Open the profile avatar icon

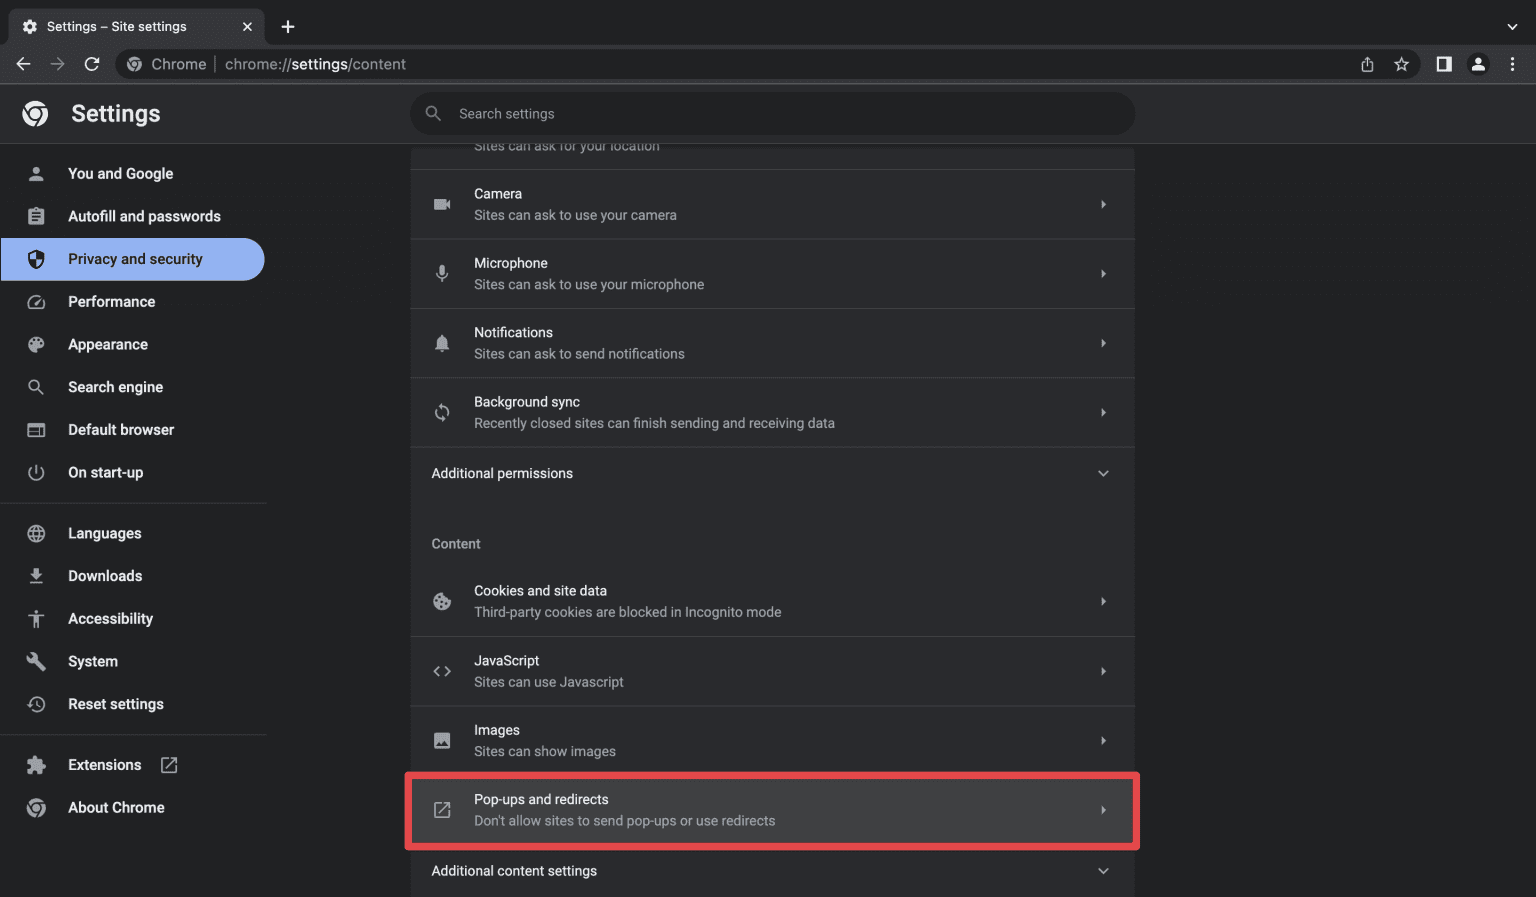point(1478,64)
